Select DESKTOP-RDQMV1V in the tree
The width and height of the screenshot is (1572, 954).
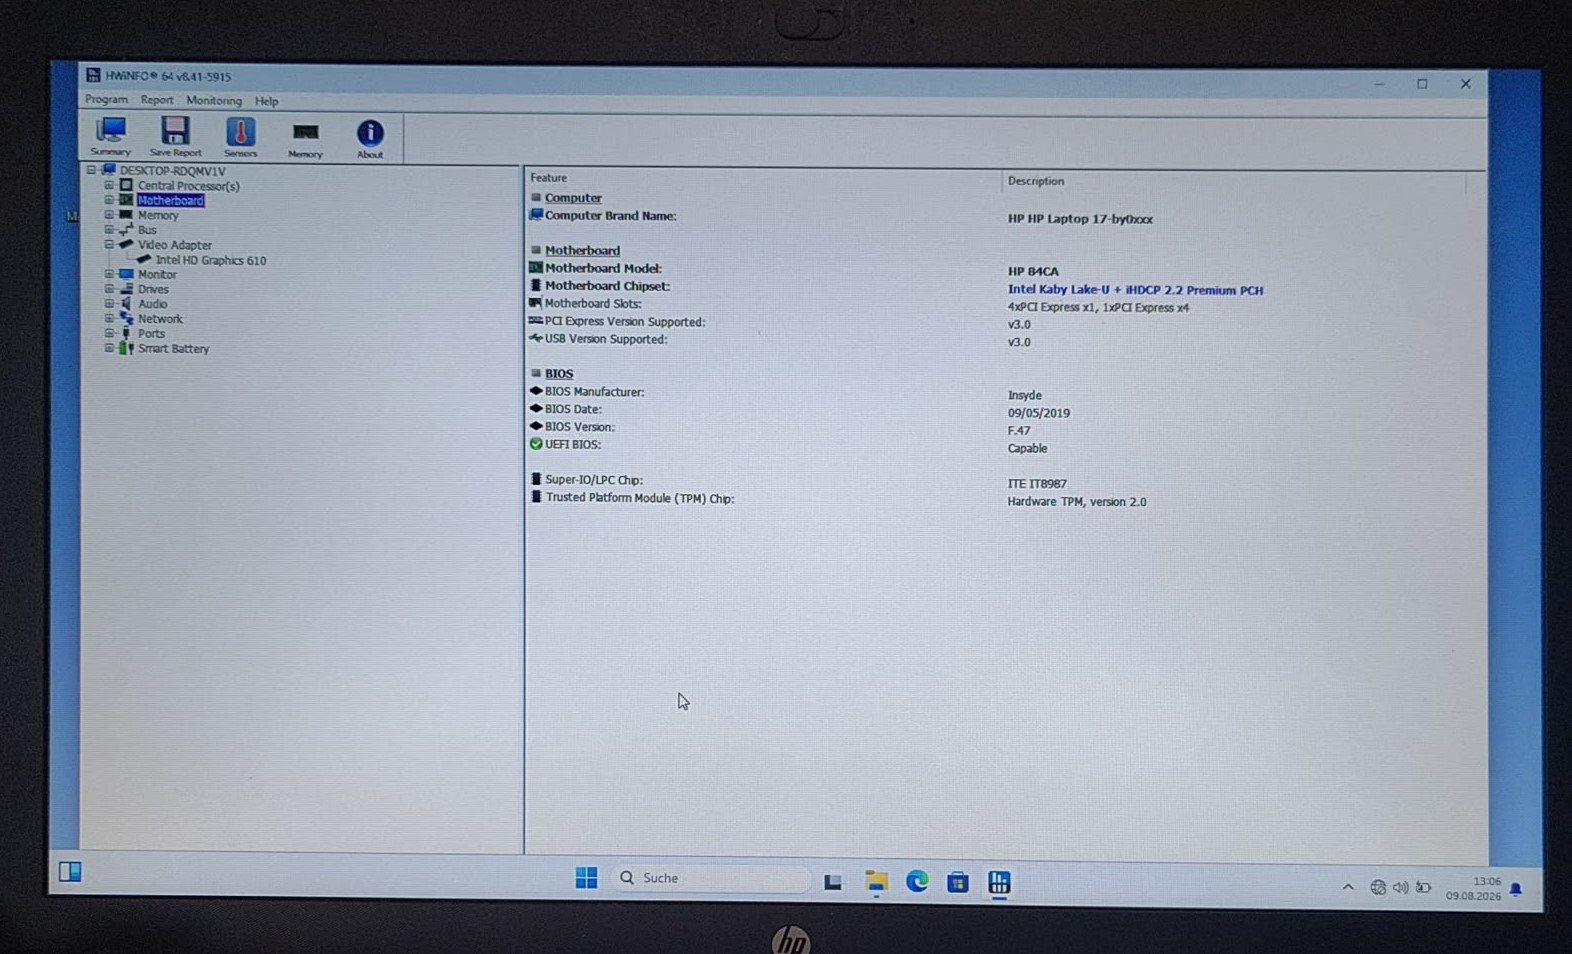tap(172, 171)
